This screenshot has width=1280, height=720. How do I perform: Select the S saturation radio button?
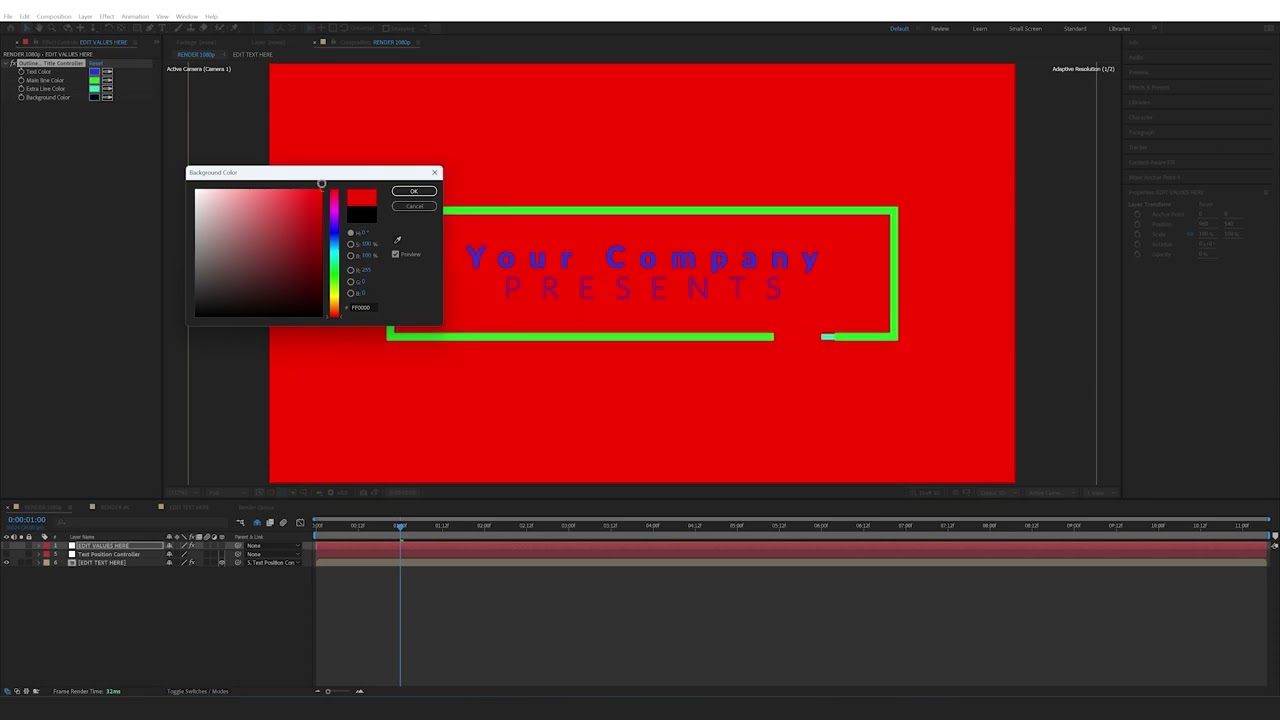coord(351,244)
